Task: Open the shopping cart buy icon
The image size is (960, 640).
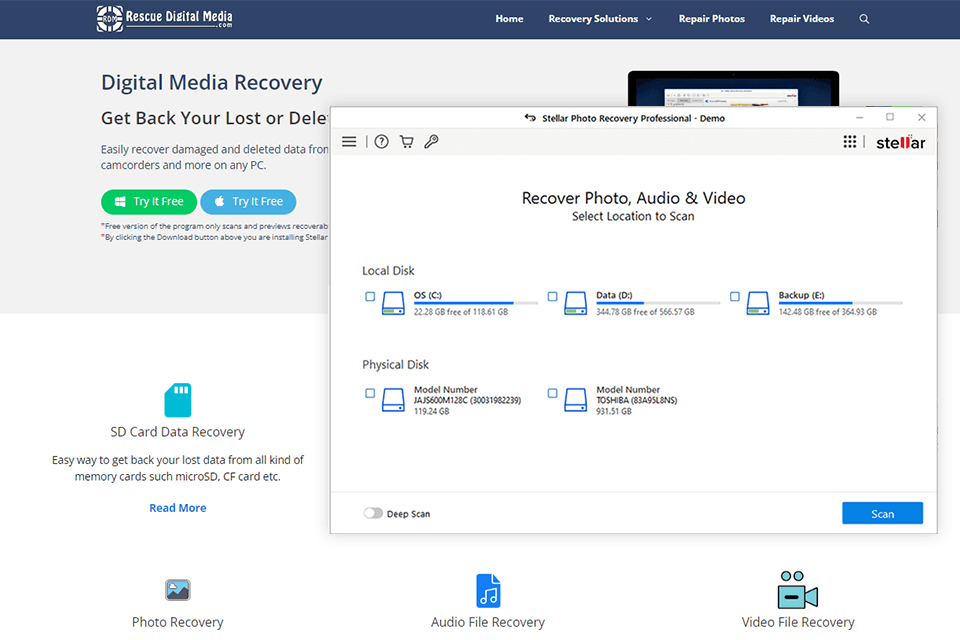Action: [407, 142]
